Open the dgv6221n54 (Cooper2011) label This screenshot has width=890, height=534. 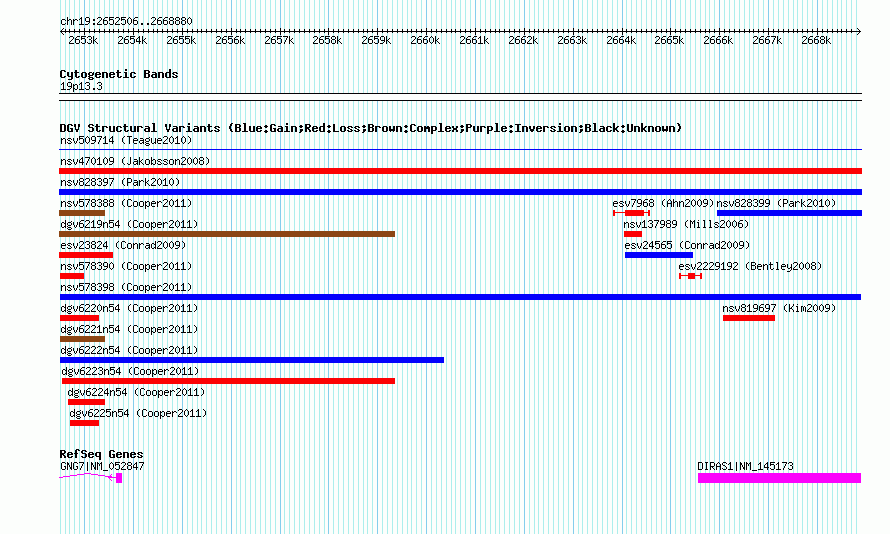129,329
